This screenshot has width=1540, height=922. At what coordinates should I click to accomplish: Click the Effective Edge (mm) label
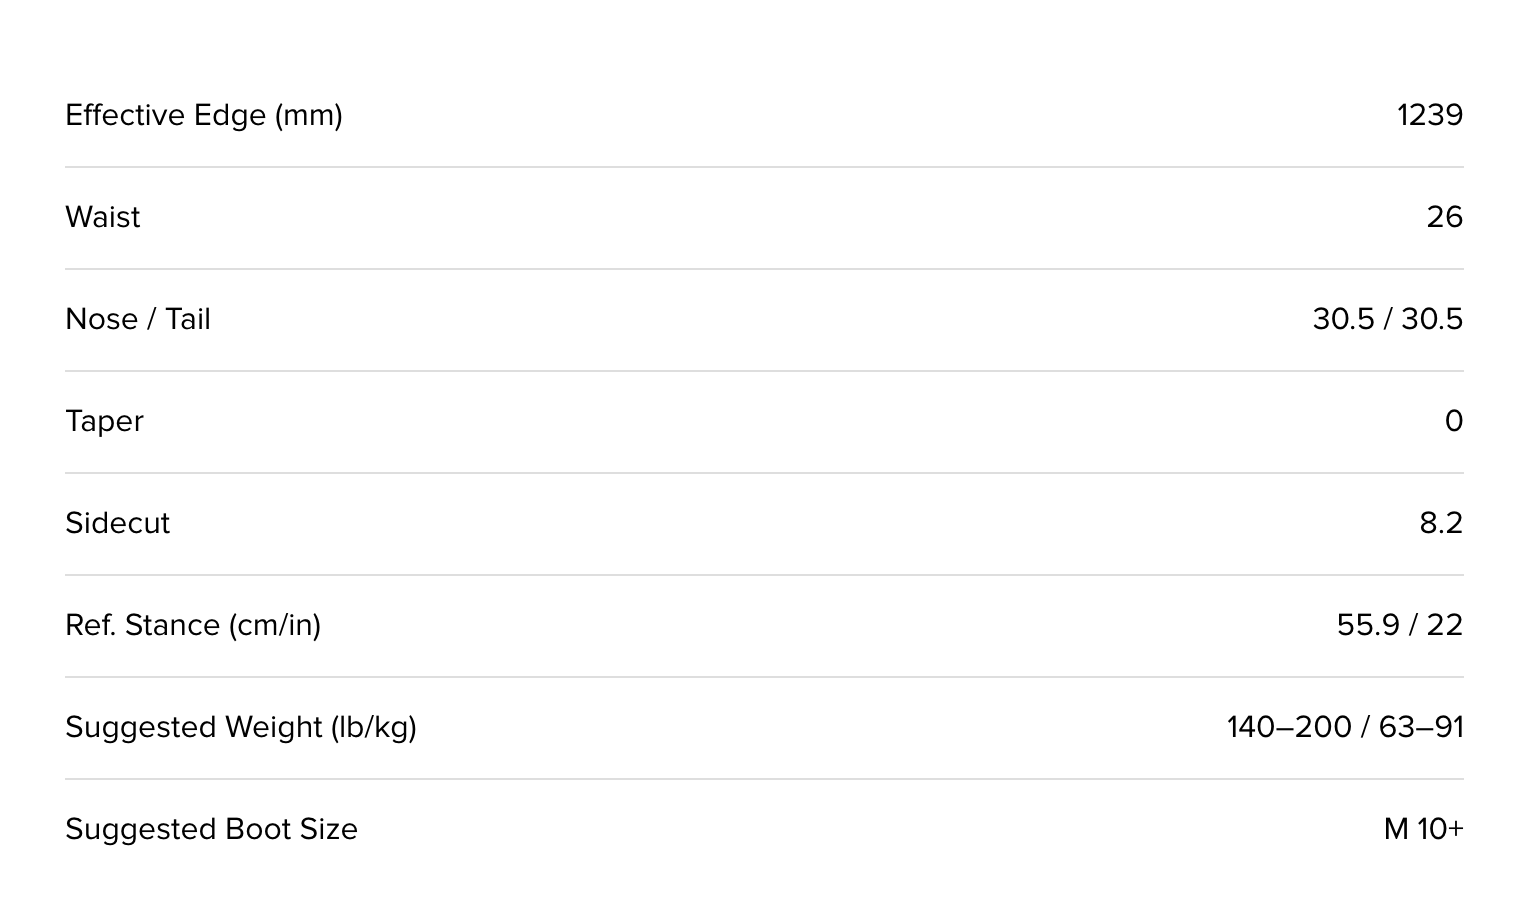(204, 116)
